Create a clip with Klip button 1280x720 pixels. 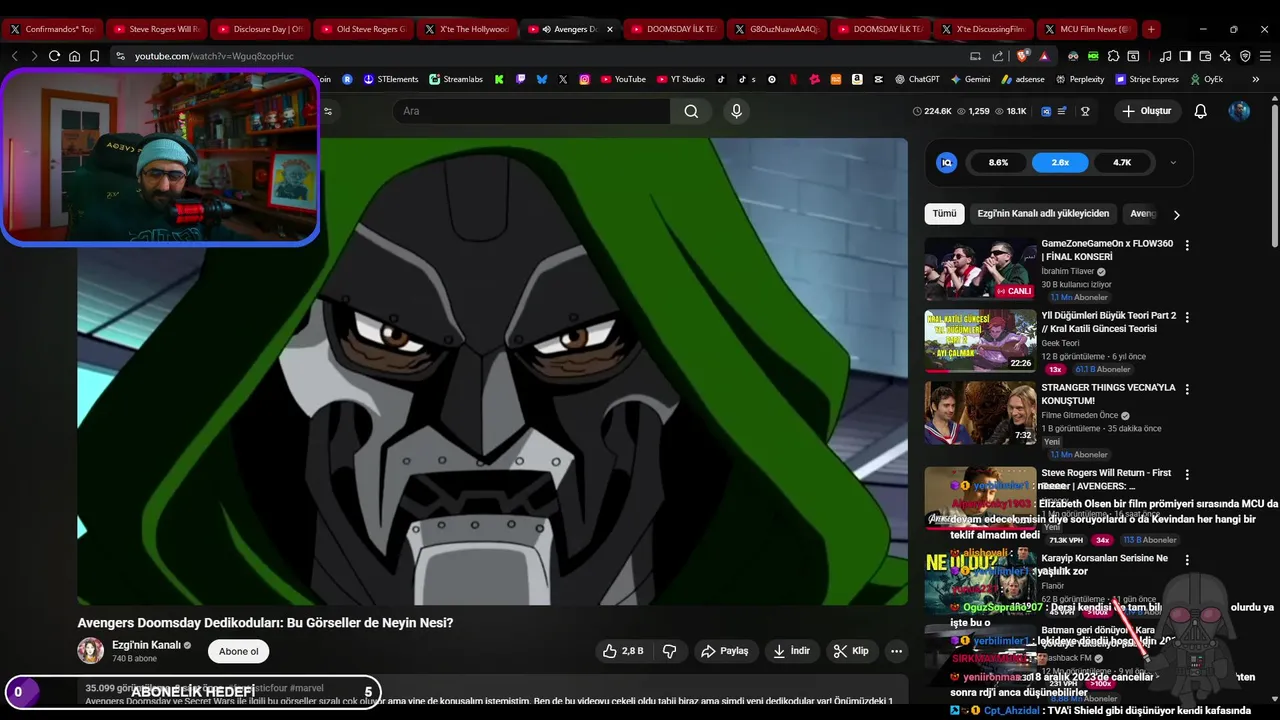click(x=852, y=651)
